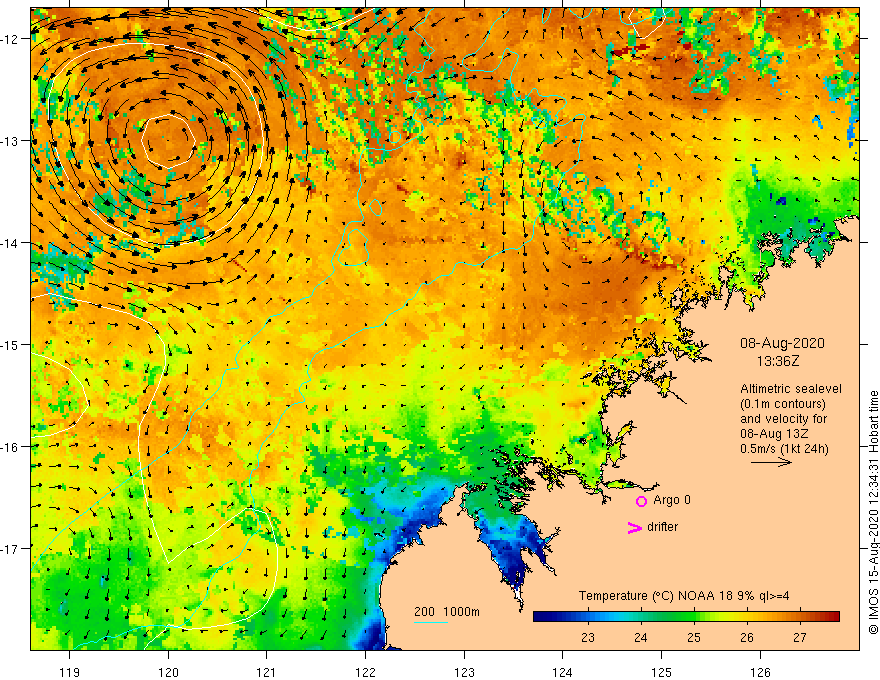Click the '(0.1m contours)' text
880x680 pixels.
783,404
